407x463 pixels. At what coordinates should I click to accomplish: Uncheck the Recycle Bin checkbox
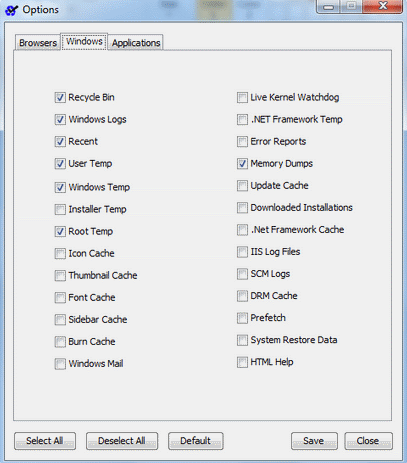(60, 98)
